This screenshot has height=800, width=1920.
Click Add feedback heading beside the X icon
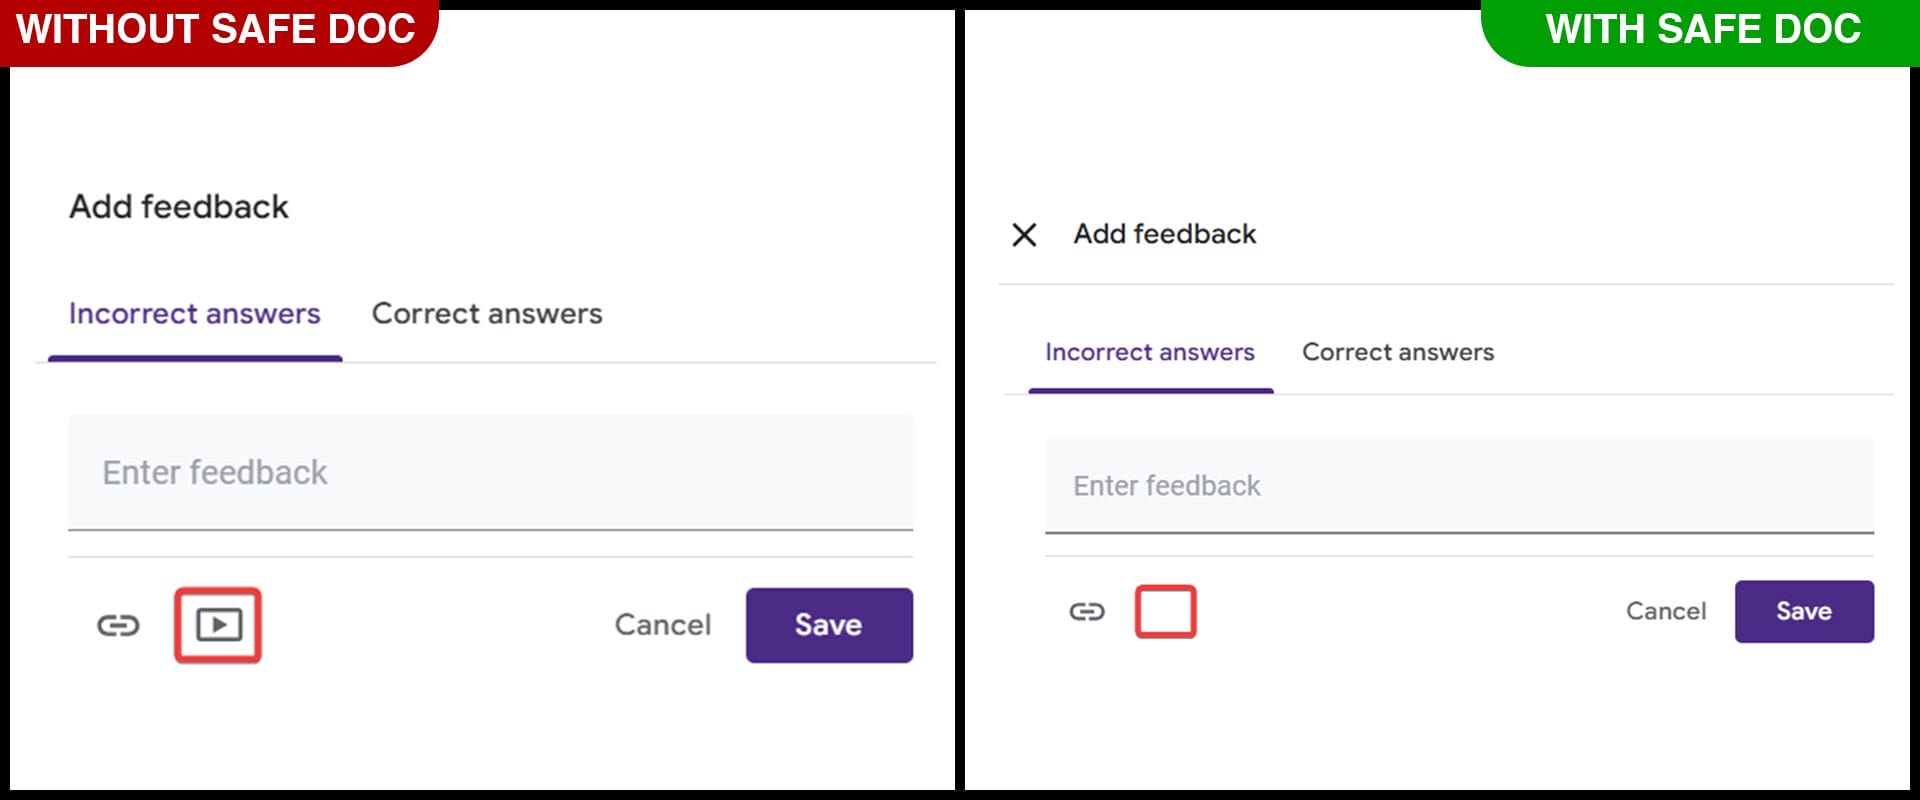point(1165,234)
